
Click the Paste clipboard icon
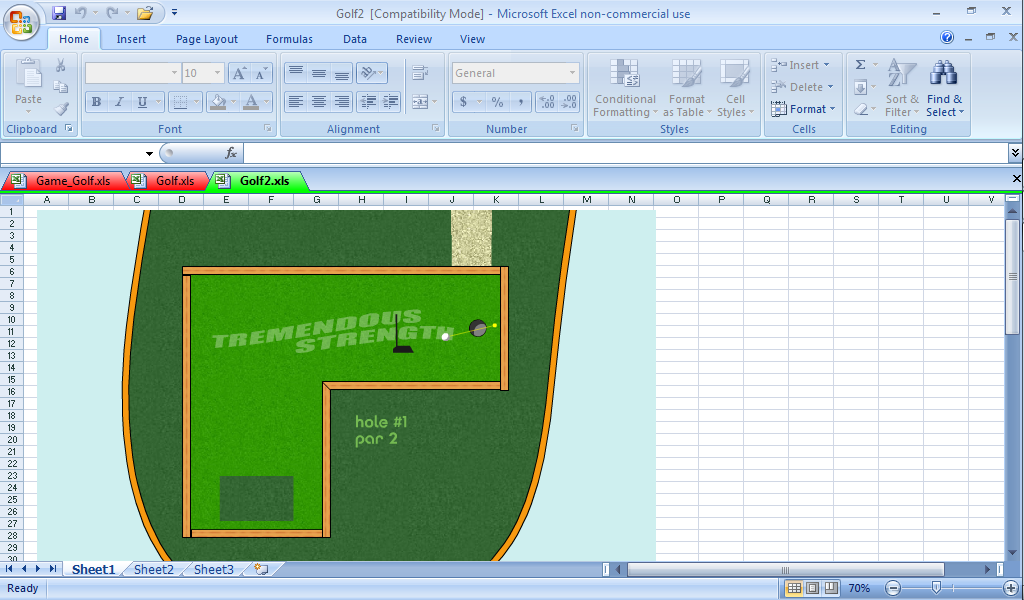point(29,76)
